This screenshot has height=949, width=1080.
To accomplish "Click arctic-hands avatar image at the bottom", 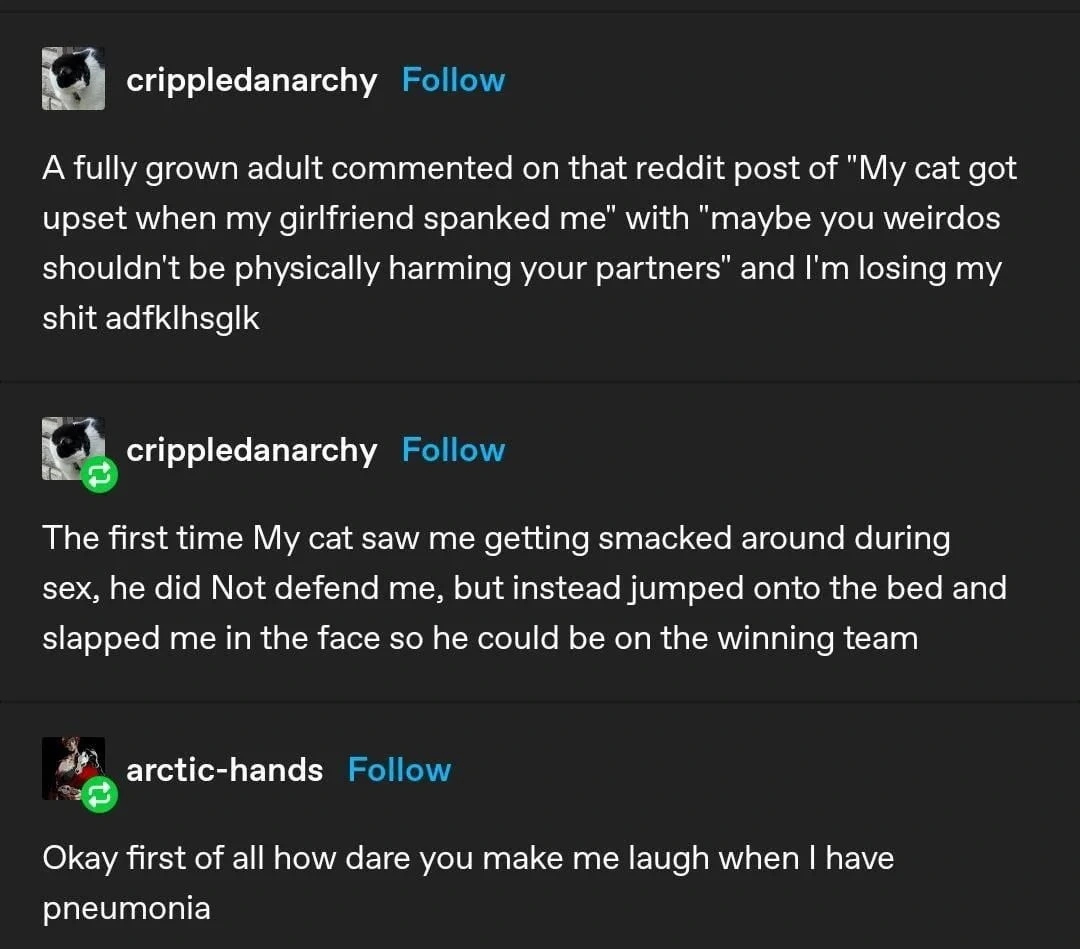I will 73,768.
